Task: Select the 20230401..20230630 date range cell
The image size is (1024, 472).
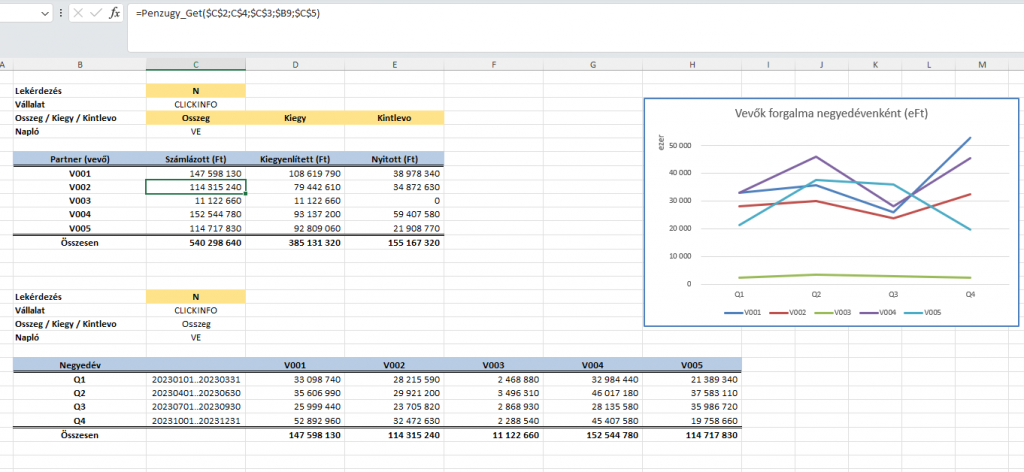Action: pyautogui.click(x=195, y=393)
